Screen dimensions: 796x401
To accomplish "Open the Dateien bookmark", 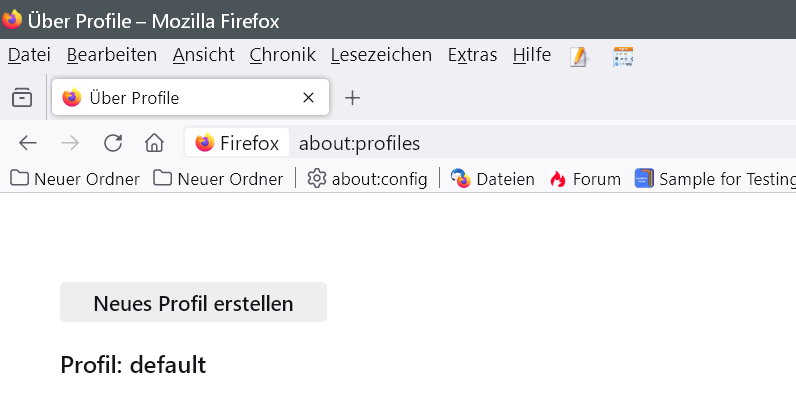I will click(493, 179).
